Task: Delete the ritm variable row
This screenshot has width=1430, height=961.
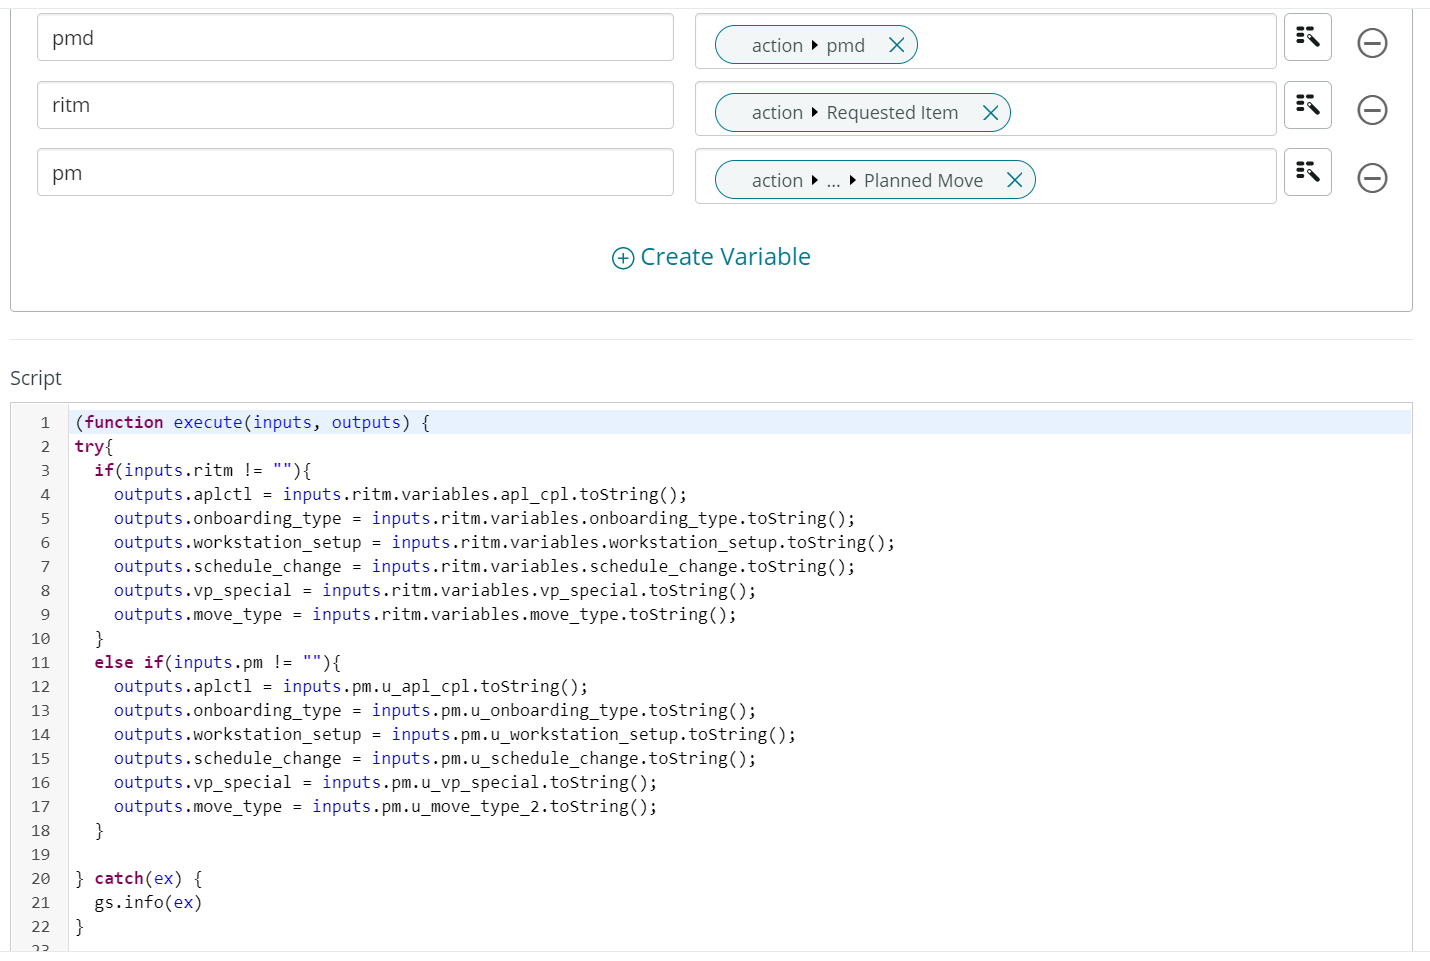Action: coord(1372,110)
